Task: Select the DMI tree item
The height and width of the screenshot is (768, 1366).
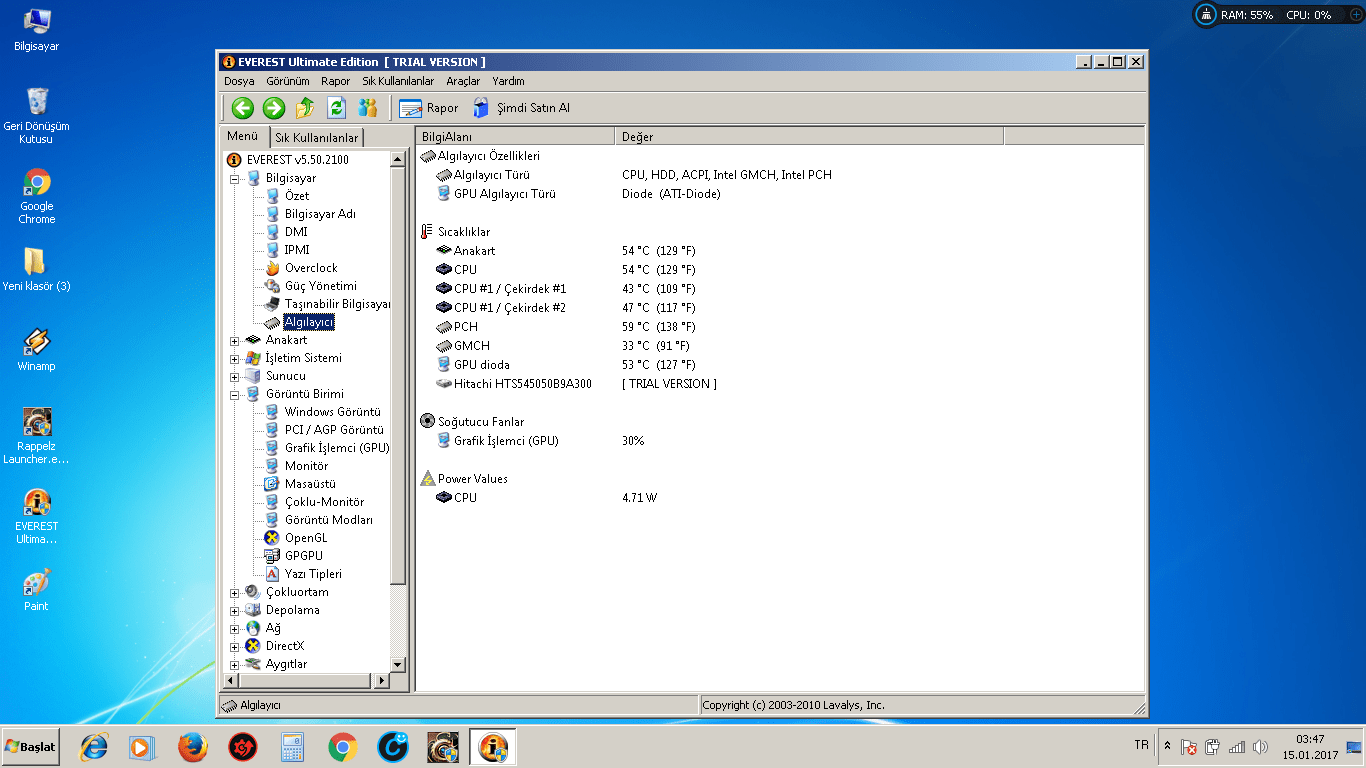Action: tap(296, 232)
